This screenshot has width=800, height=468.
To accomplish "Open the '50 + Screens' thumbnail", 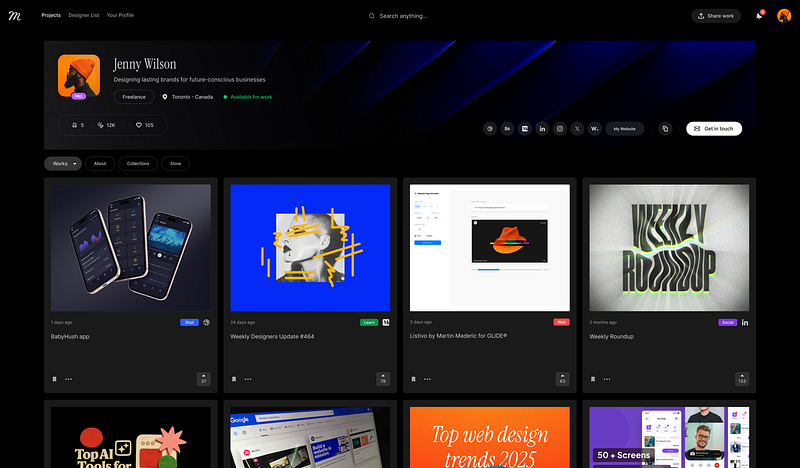I will tap(669, 437).
